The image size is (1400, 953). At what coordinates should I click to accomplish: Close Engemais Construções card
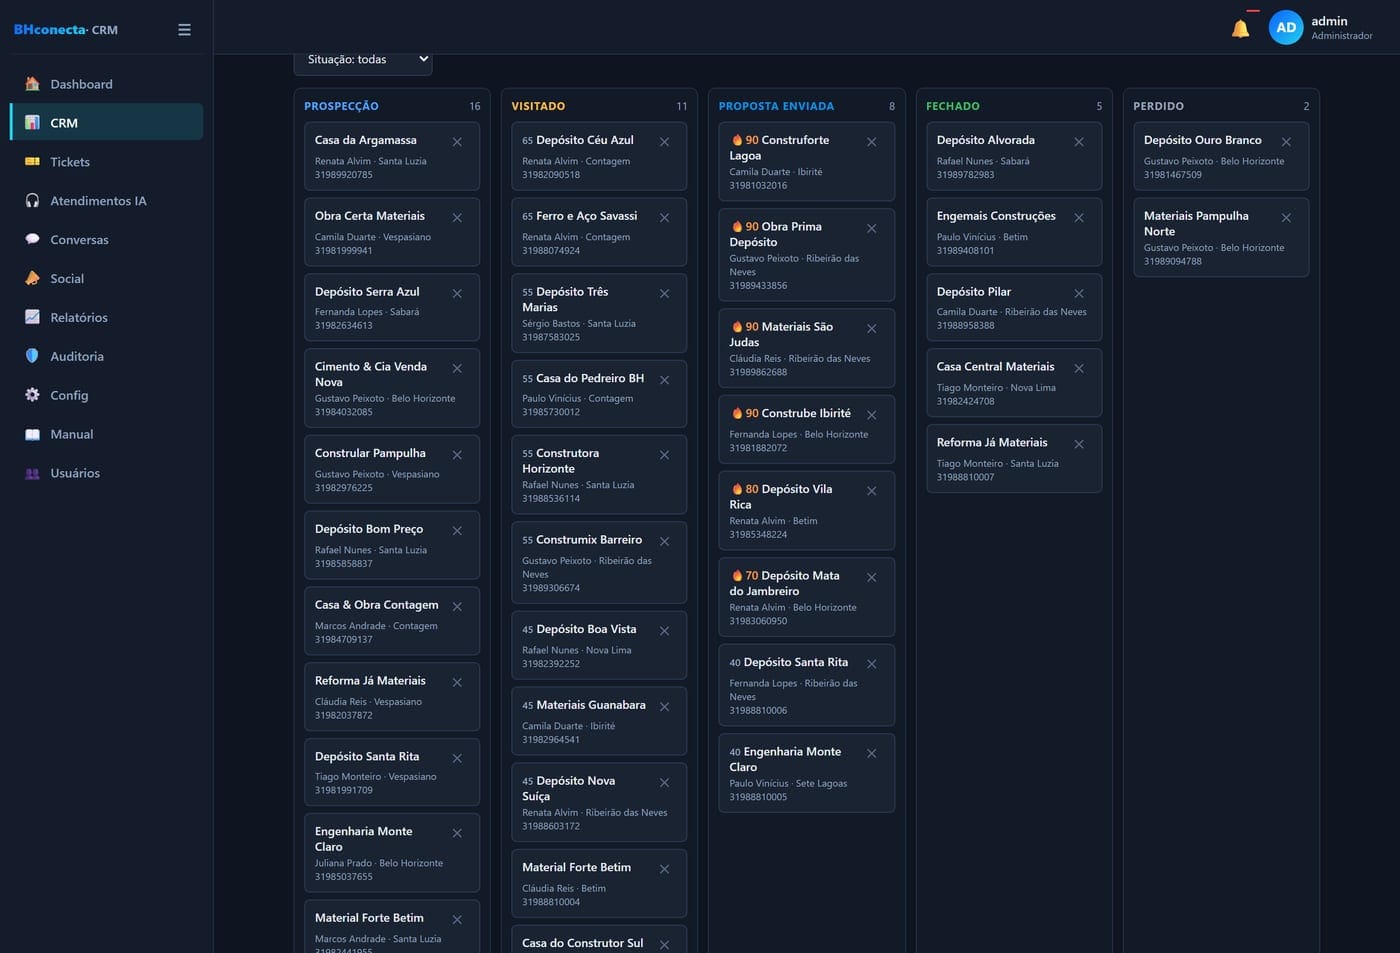coord(1079,218)
